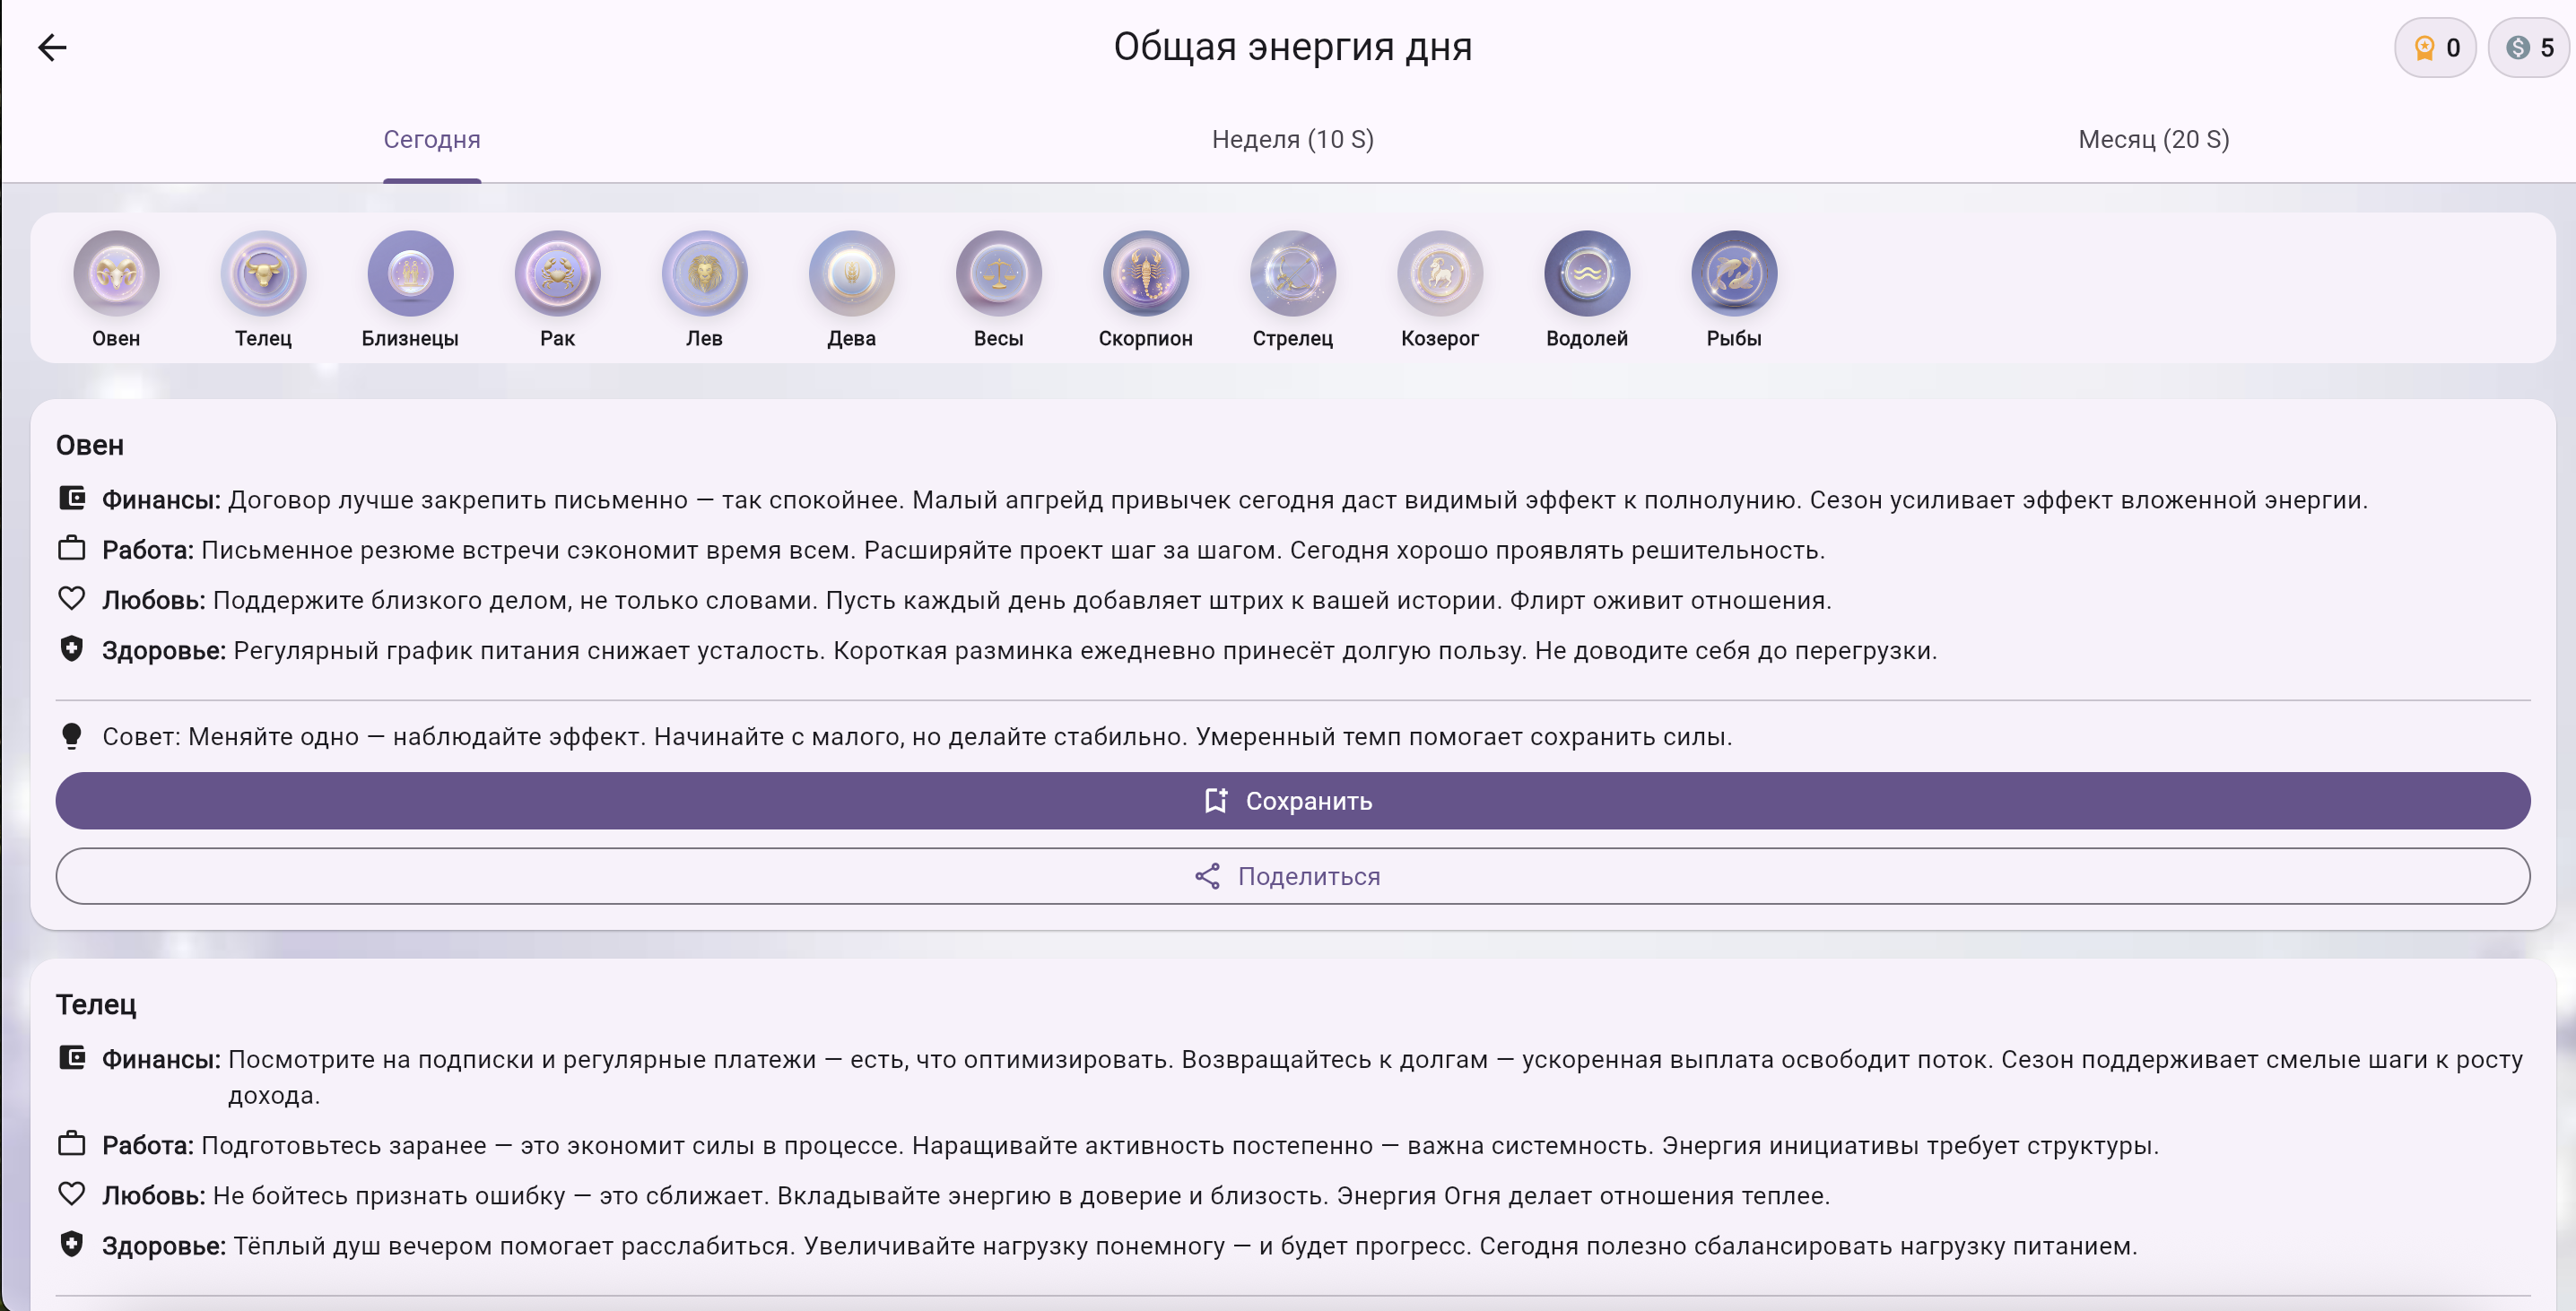Screen dimensions: 2576x1311
Task: Click the Финансы wallet icon in Овен section
Action: tap(71, 497)
